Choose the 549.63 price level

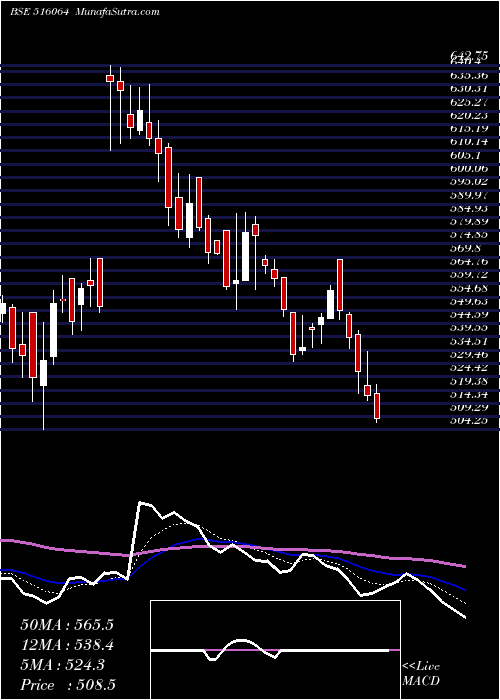tap(469, 301)
